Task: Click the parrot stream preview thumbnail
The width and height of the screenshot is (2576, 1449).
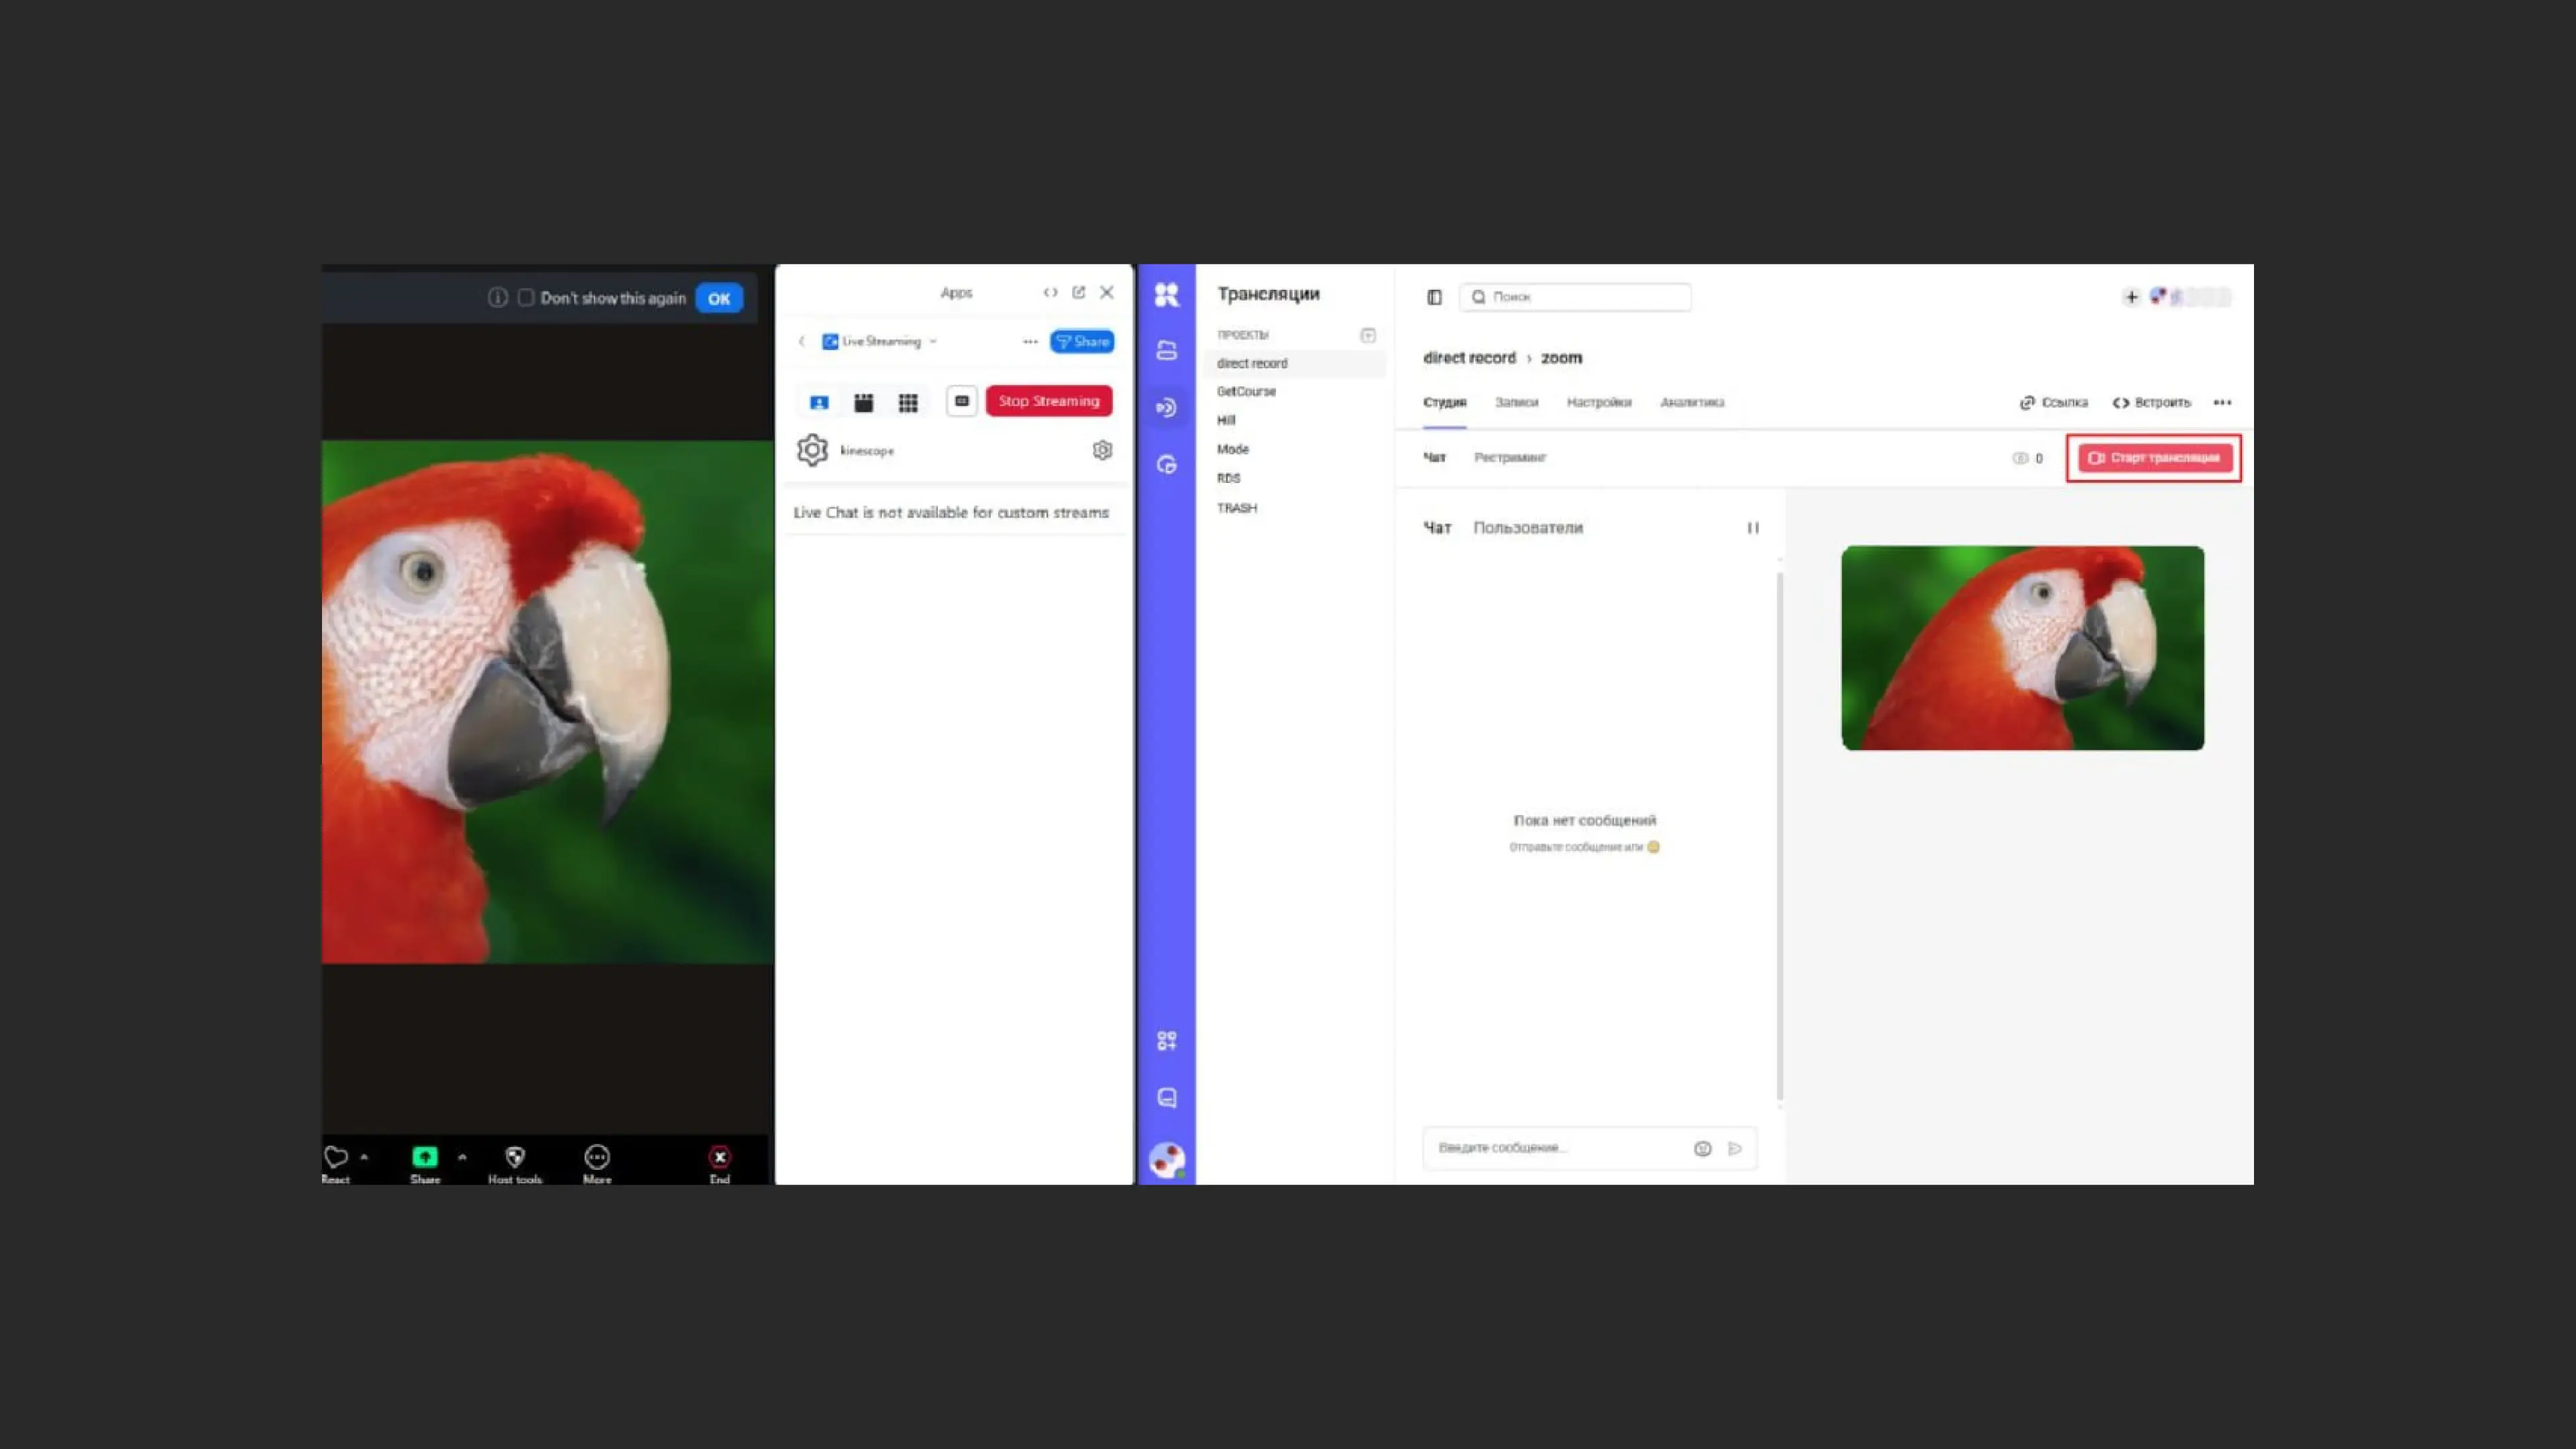Action: click(x=2022, y=648)
